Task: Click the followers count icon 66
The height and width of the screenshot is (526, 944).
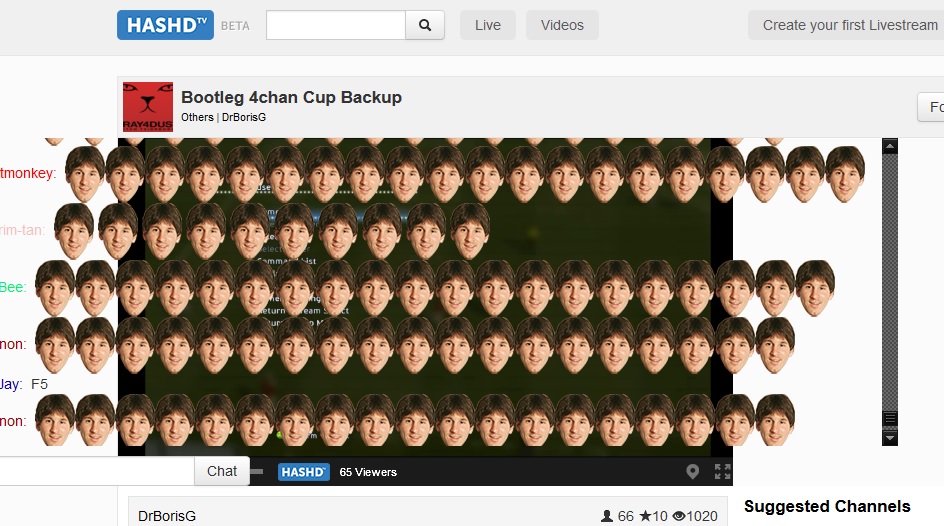Action: pos(617,516)
